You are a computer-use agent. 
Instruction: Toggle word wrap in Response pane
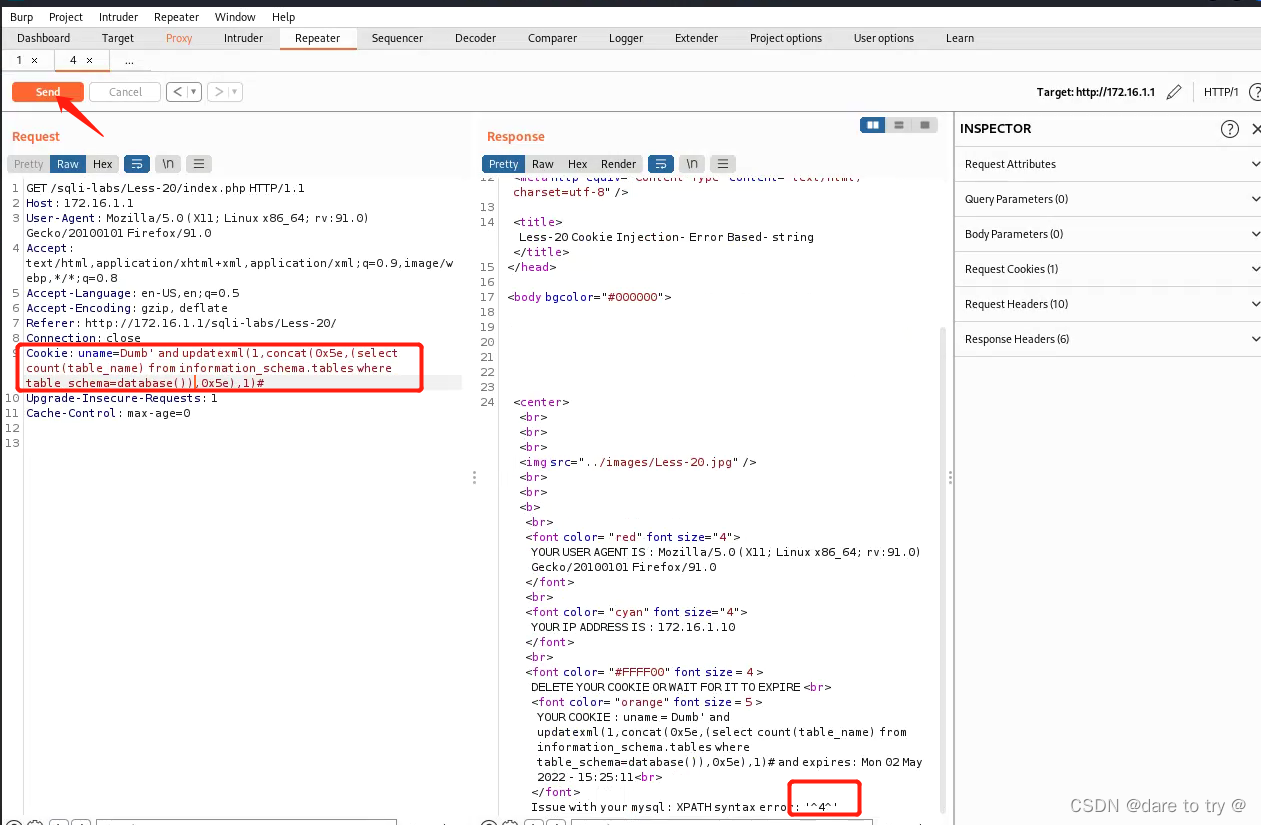click(661, 164)
